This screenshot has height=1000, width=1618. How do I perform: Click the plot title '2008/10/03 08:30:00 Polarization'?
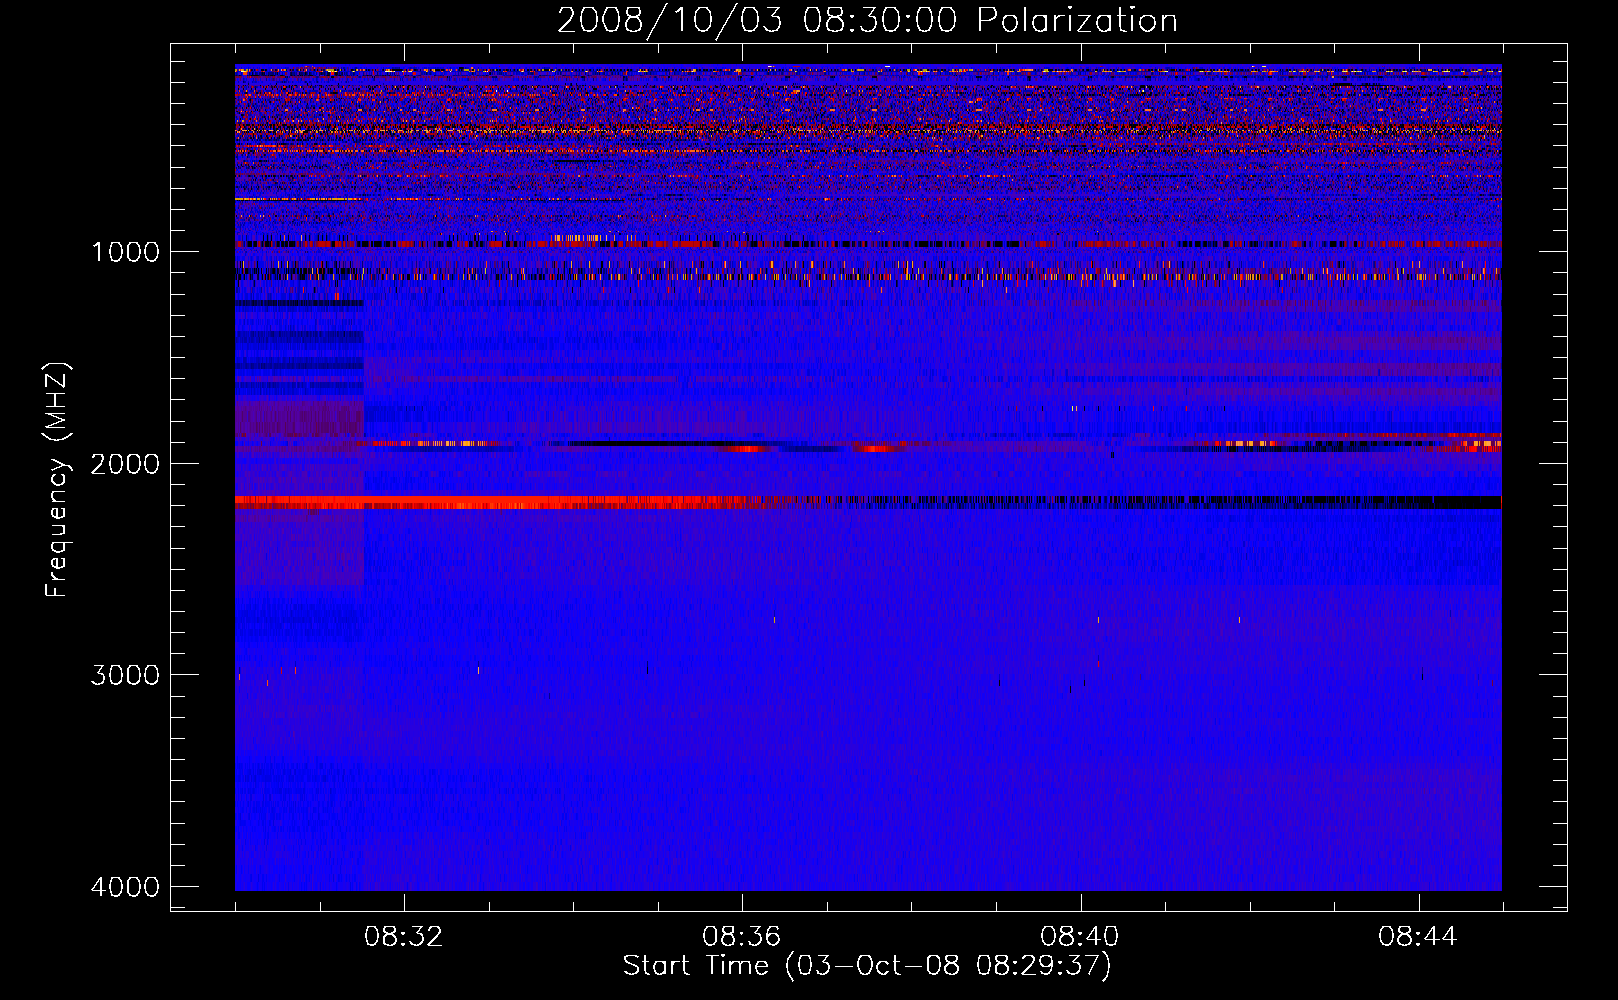click(x=867, y=20)
